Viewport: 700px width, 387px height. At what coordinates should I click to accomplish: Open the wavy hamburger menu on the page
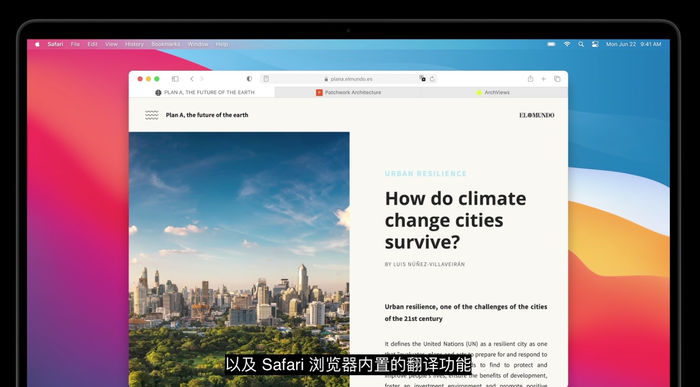point(152,115)
